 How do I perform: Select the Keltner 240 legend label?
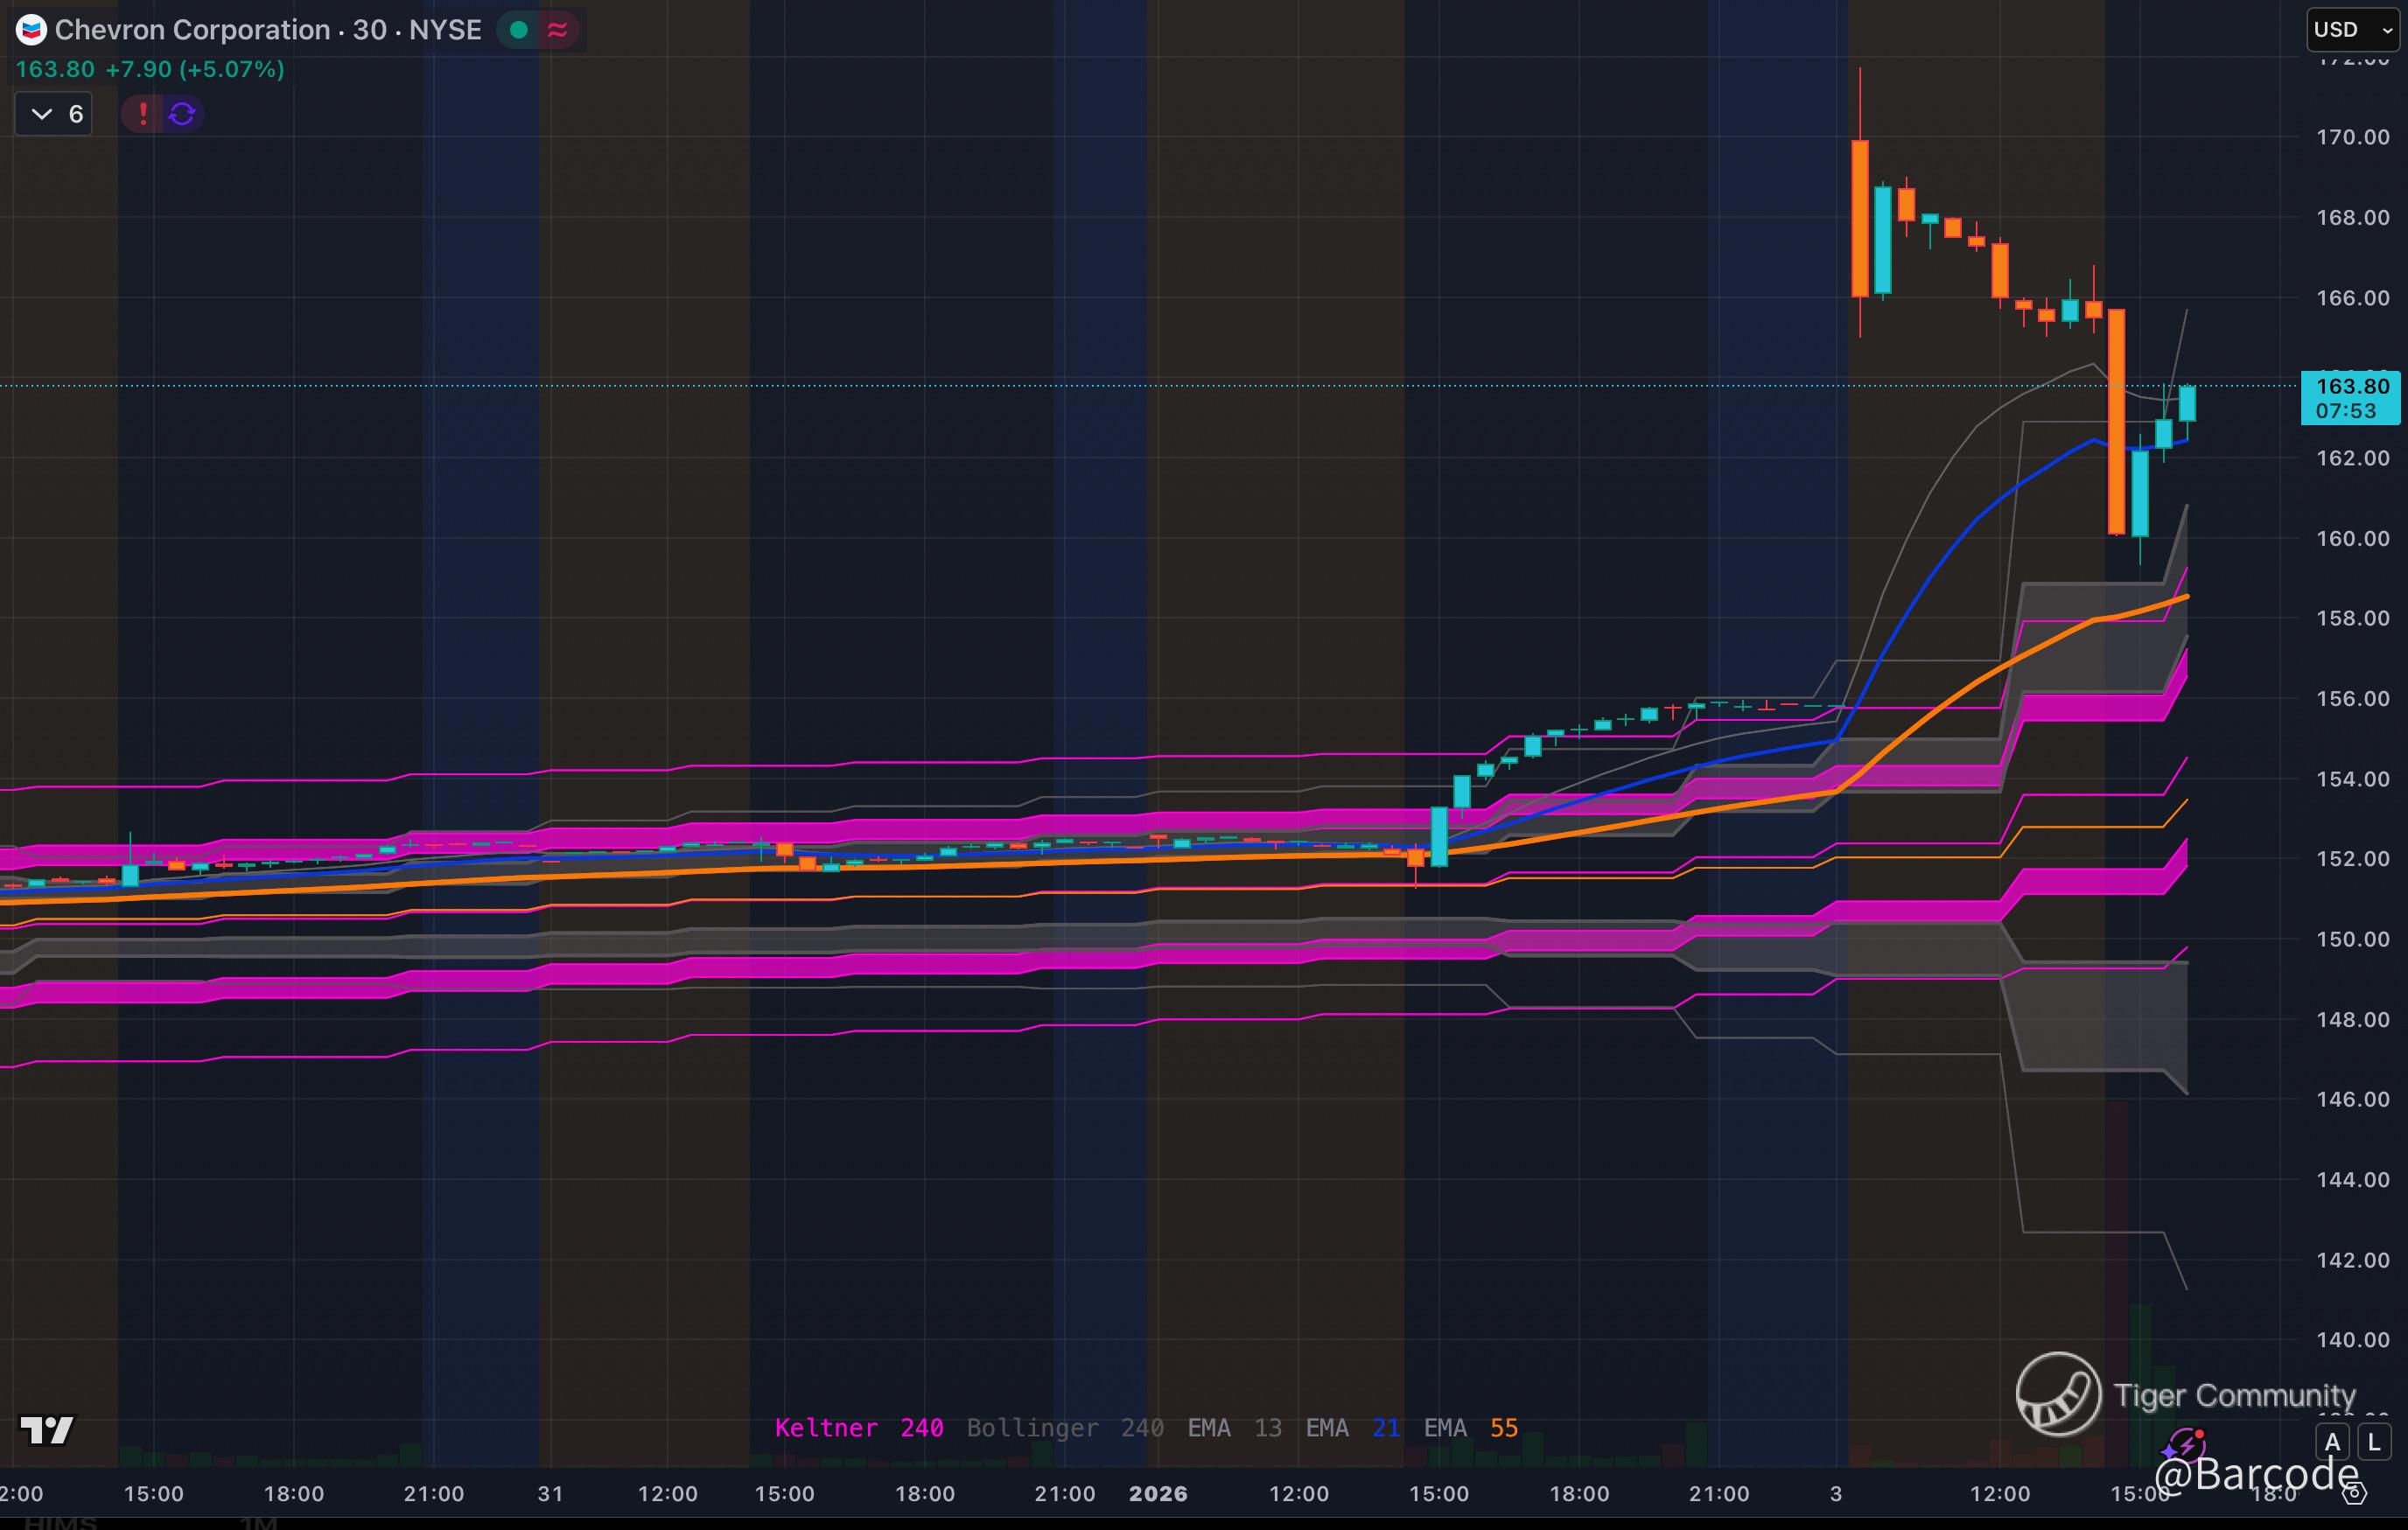tap(858, 1427)
